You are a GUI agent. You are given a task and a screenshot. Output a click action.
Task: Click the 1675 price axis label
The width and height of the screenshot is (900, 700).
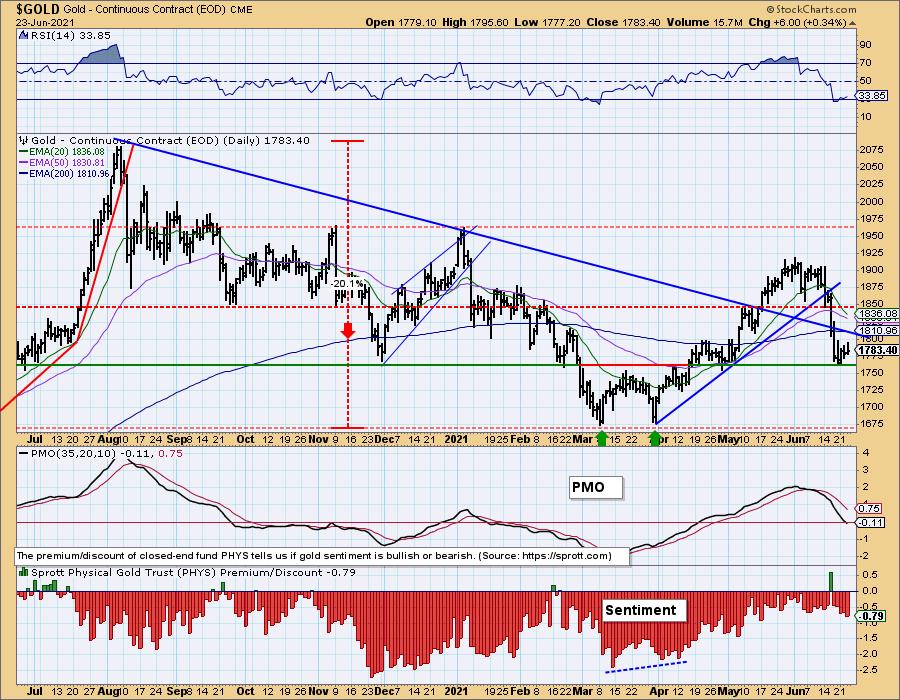click(871, 423)
